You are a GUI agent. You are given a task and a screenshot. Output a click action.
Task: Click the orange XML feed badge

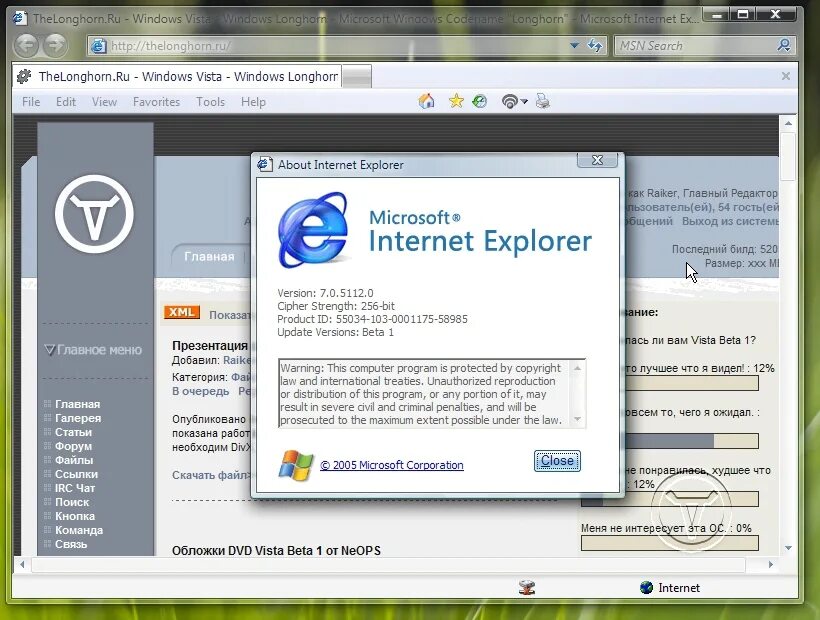[181, 312]
